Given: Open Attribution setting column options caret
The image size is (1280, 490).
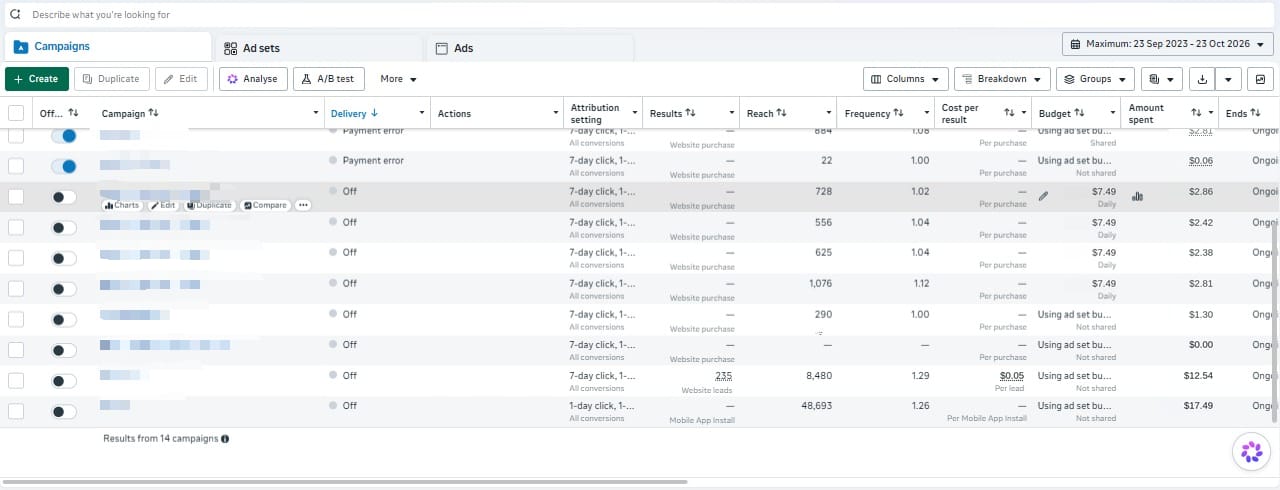Looking at the screenshot, I should (635, 114).
